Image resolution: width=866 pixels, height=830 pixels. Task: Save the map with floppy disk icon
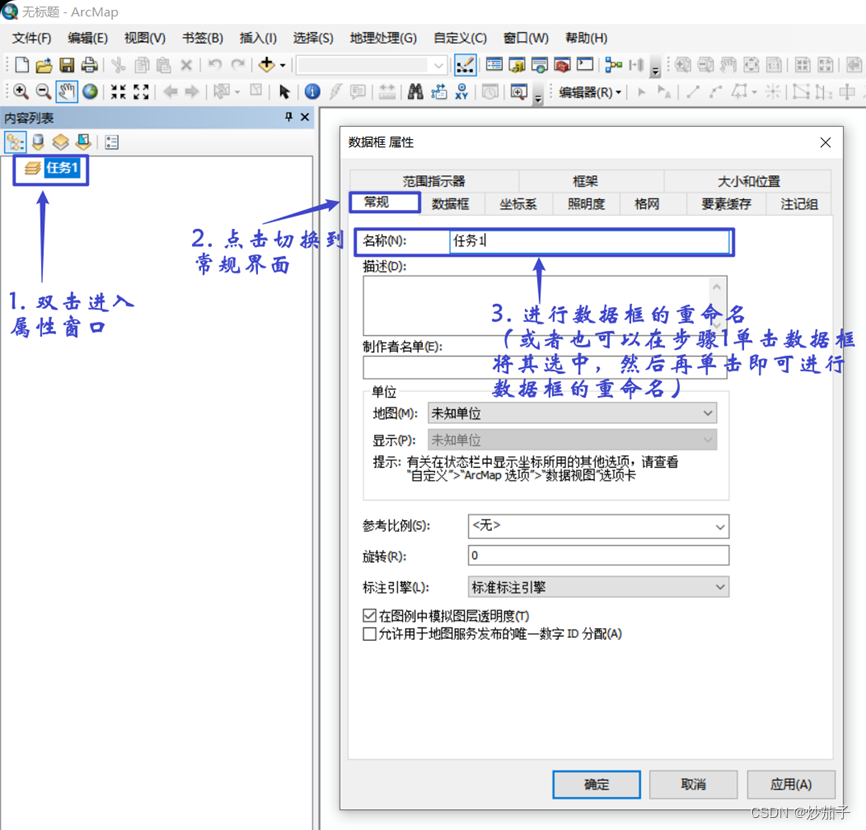click(x=67, y=65)
